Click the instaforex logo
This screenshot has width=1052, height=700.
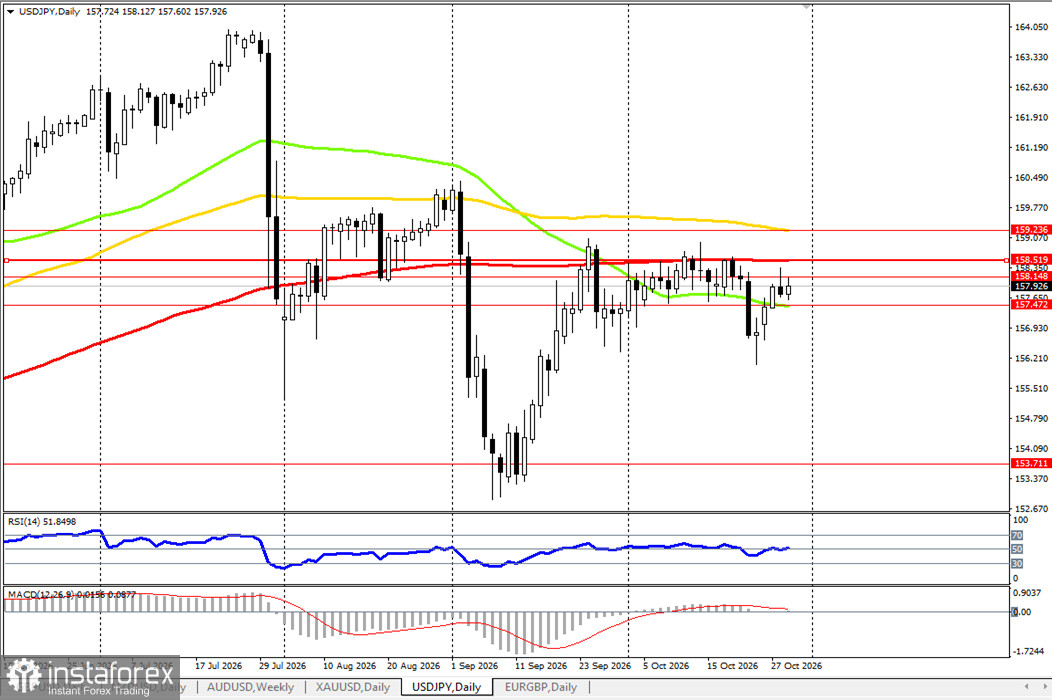coord(90,677)
